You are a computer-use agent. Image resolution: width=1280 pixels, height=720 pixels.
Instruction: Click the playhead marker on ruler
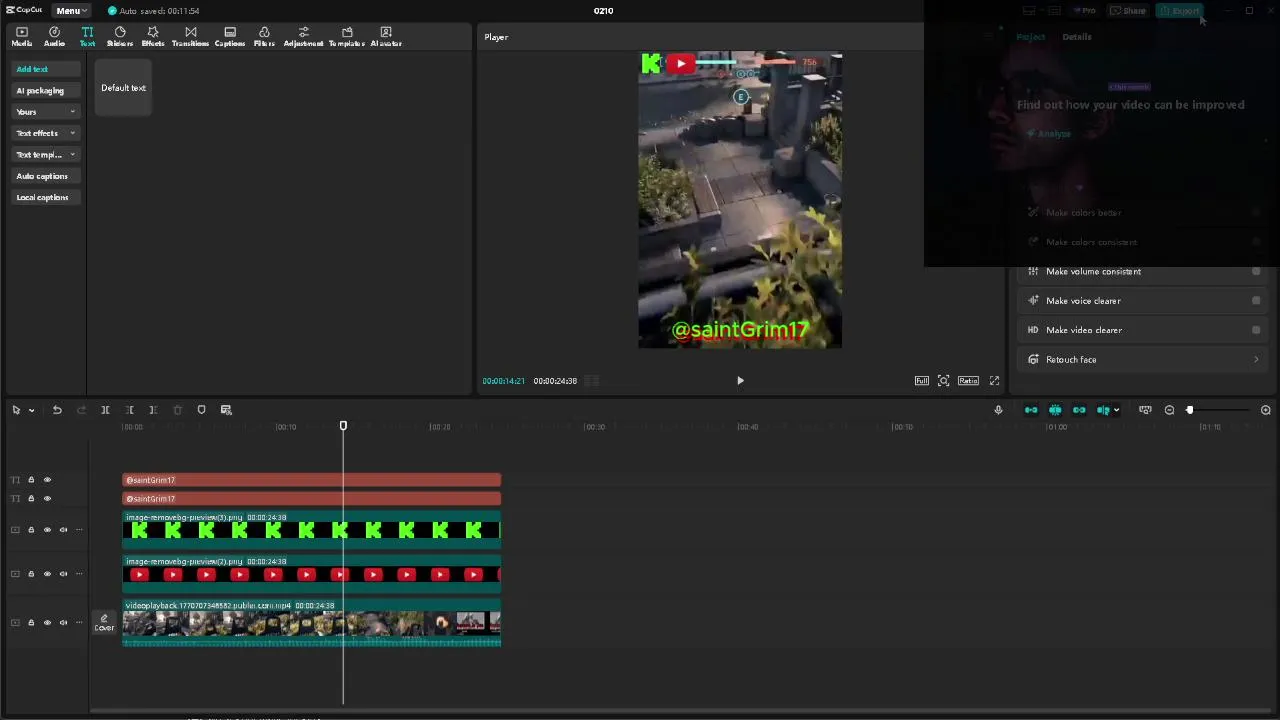pos(343,427)
